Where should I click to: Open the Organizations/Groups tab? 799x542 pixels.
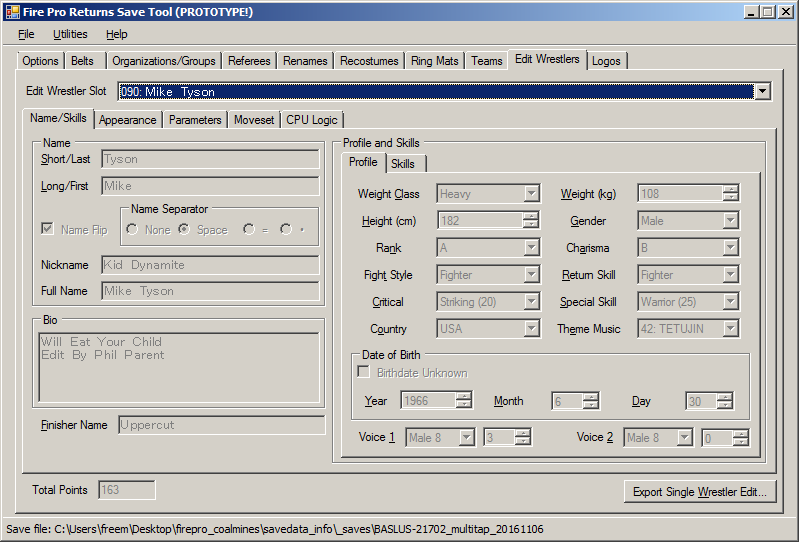click(x=164, y=61)
